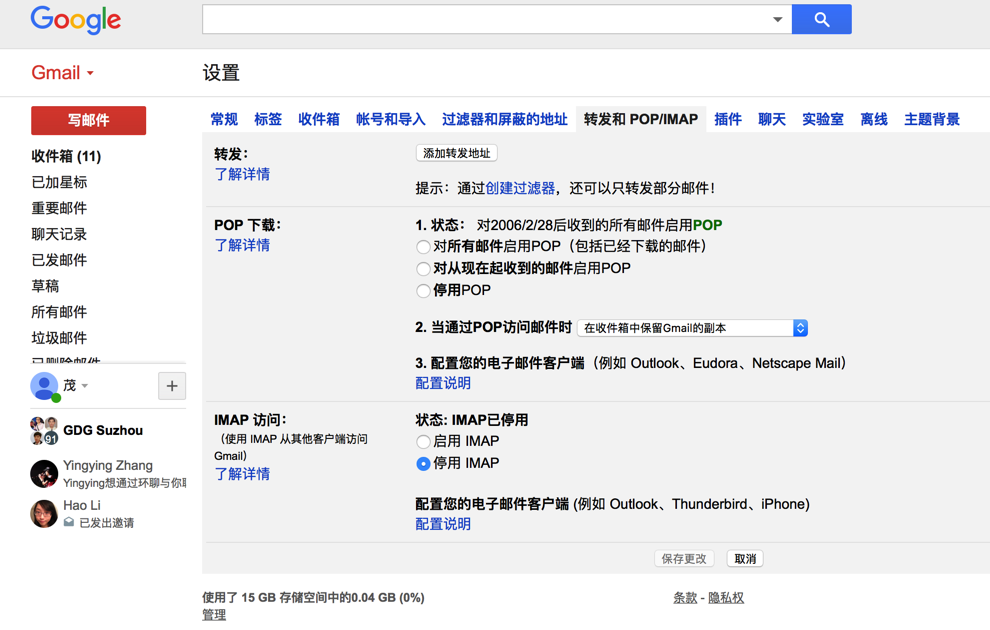Open GDG Suzhou group avatar
The height and width of the screenshot is (630, 990).
(44, 431)
